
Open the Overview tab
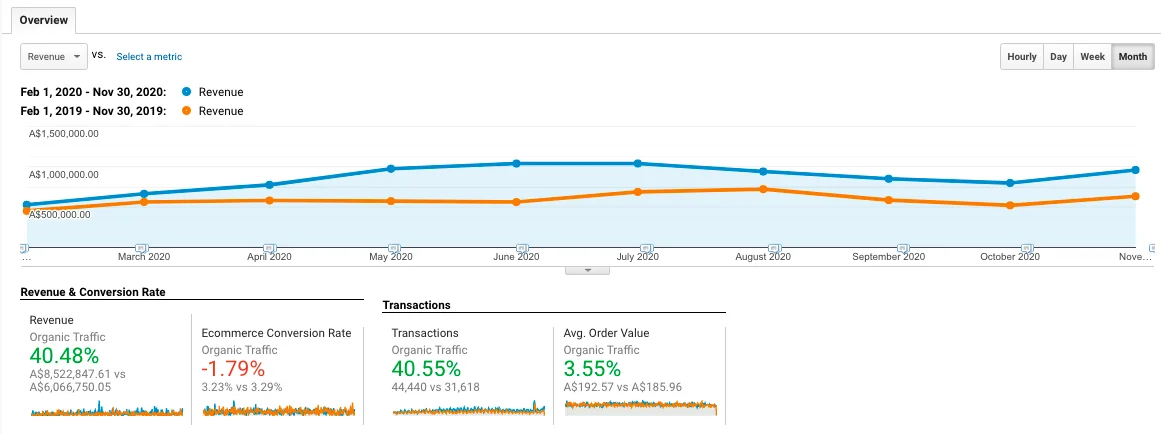point(42,20)
